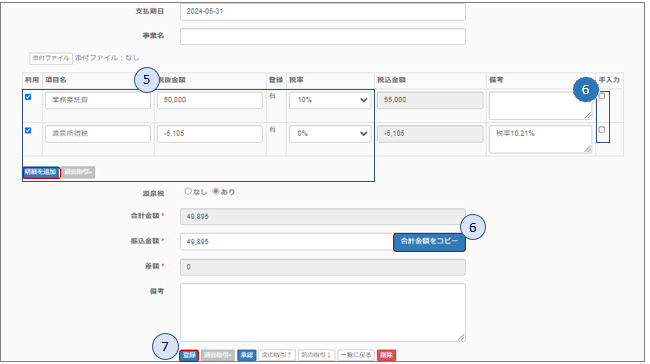Click the large 備考 textarea at bottom

pyautogui.click(x=323, y=313)
